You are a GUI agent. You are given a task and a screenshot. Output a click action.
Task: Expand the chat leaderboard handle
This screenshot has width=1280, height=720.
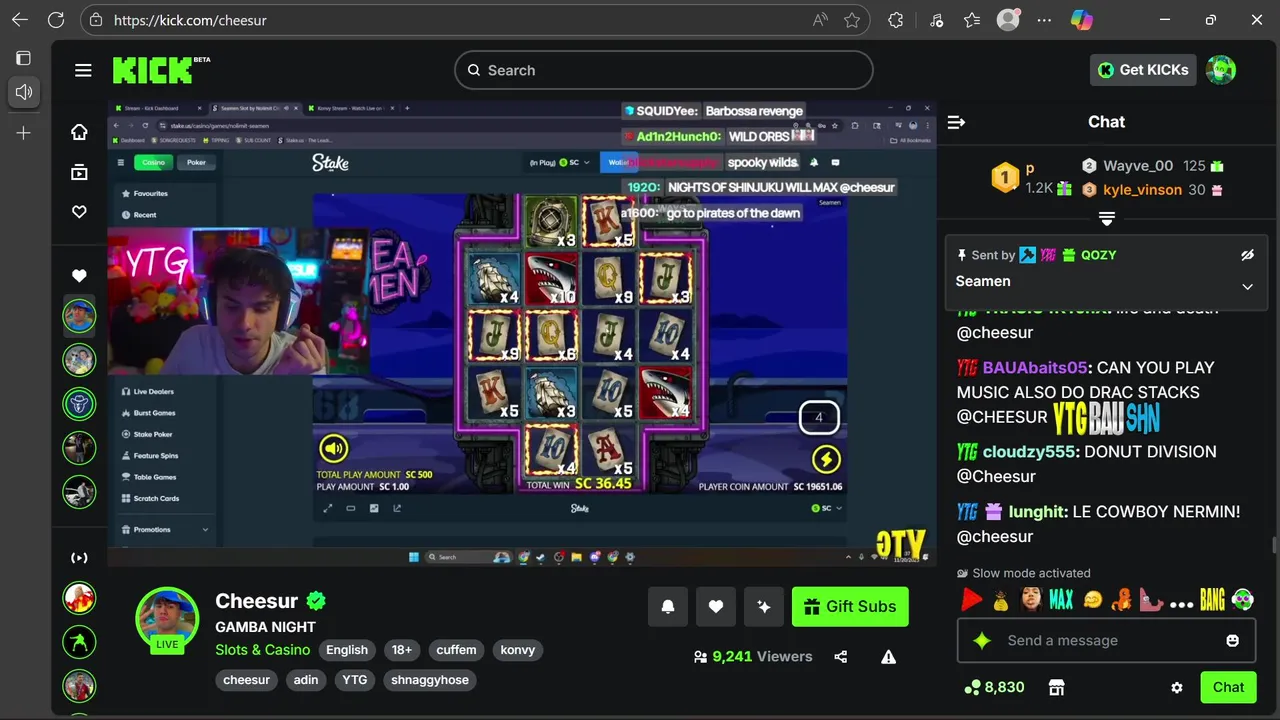click(x=1107, y=218)
